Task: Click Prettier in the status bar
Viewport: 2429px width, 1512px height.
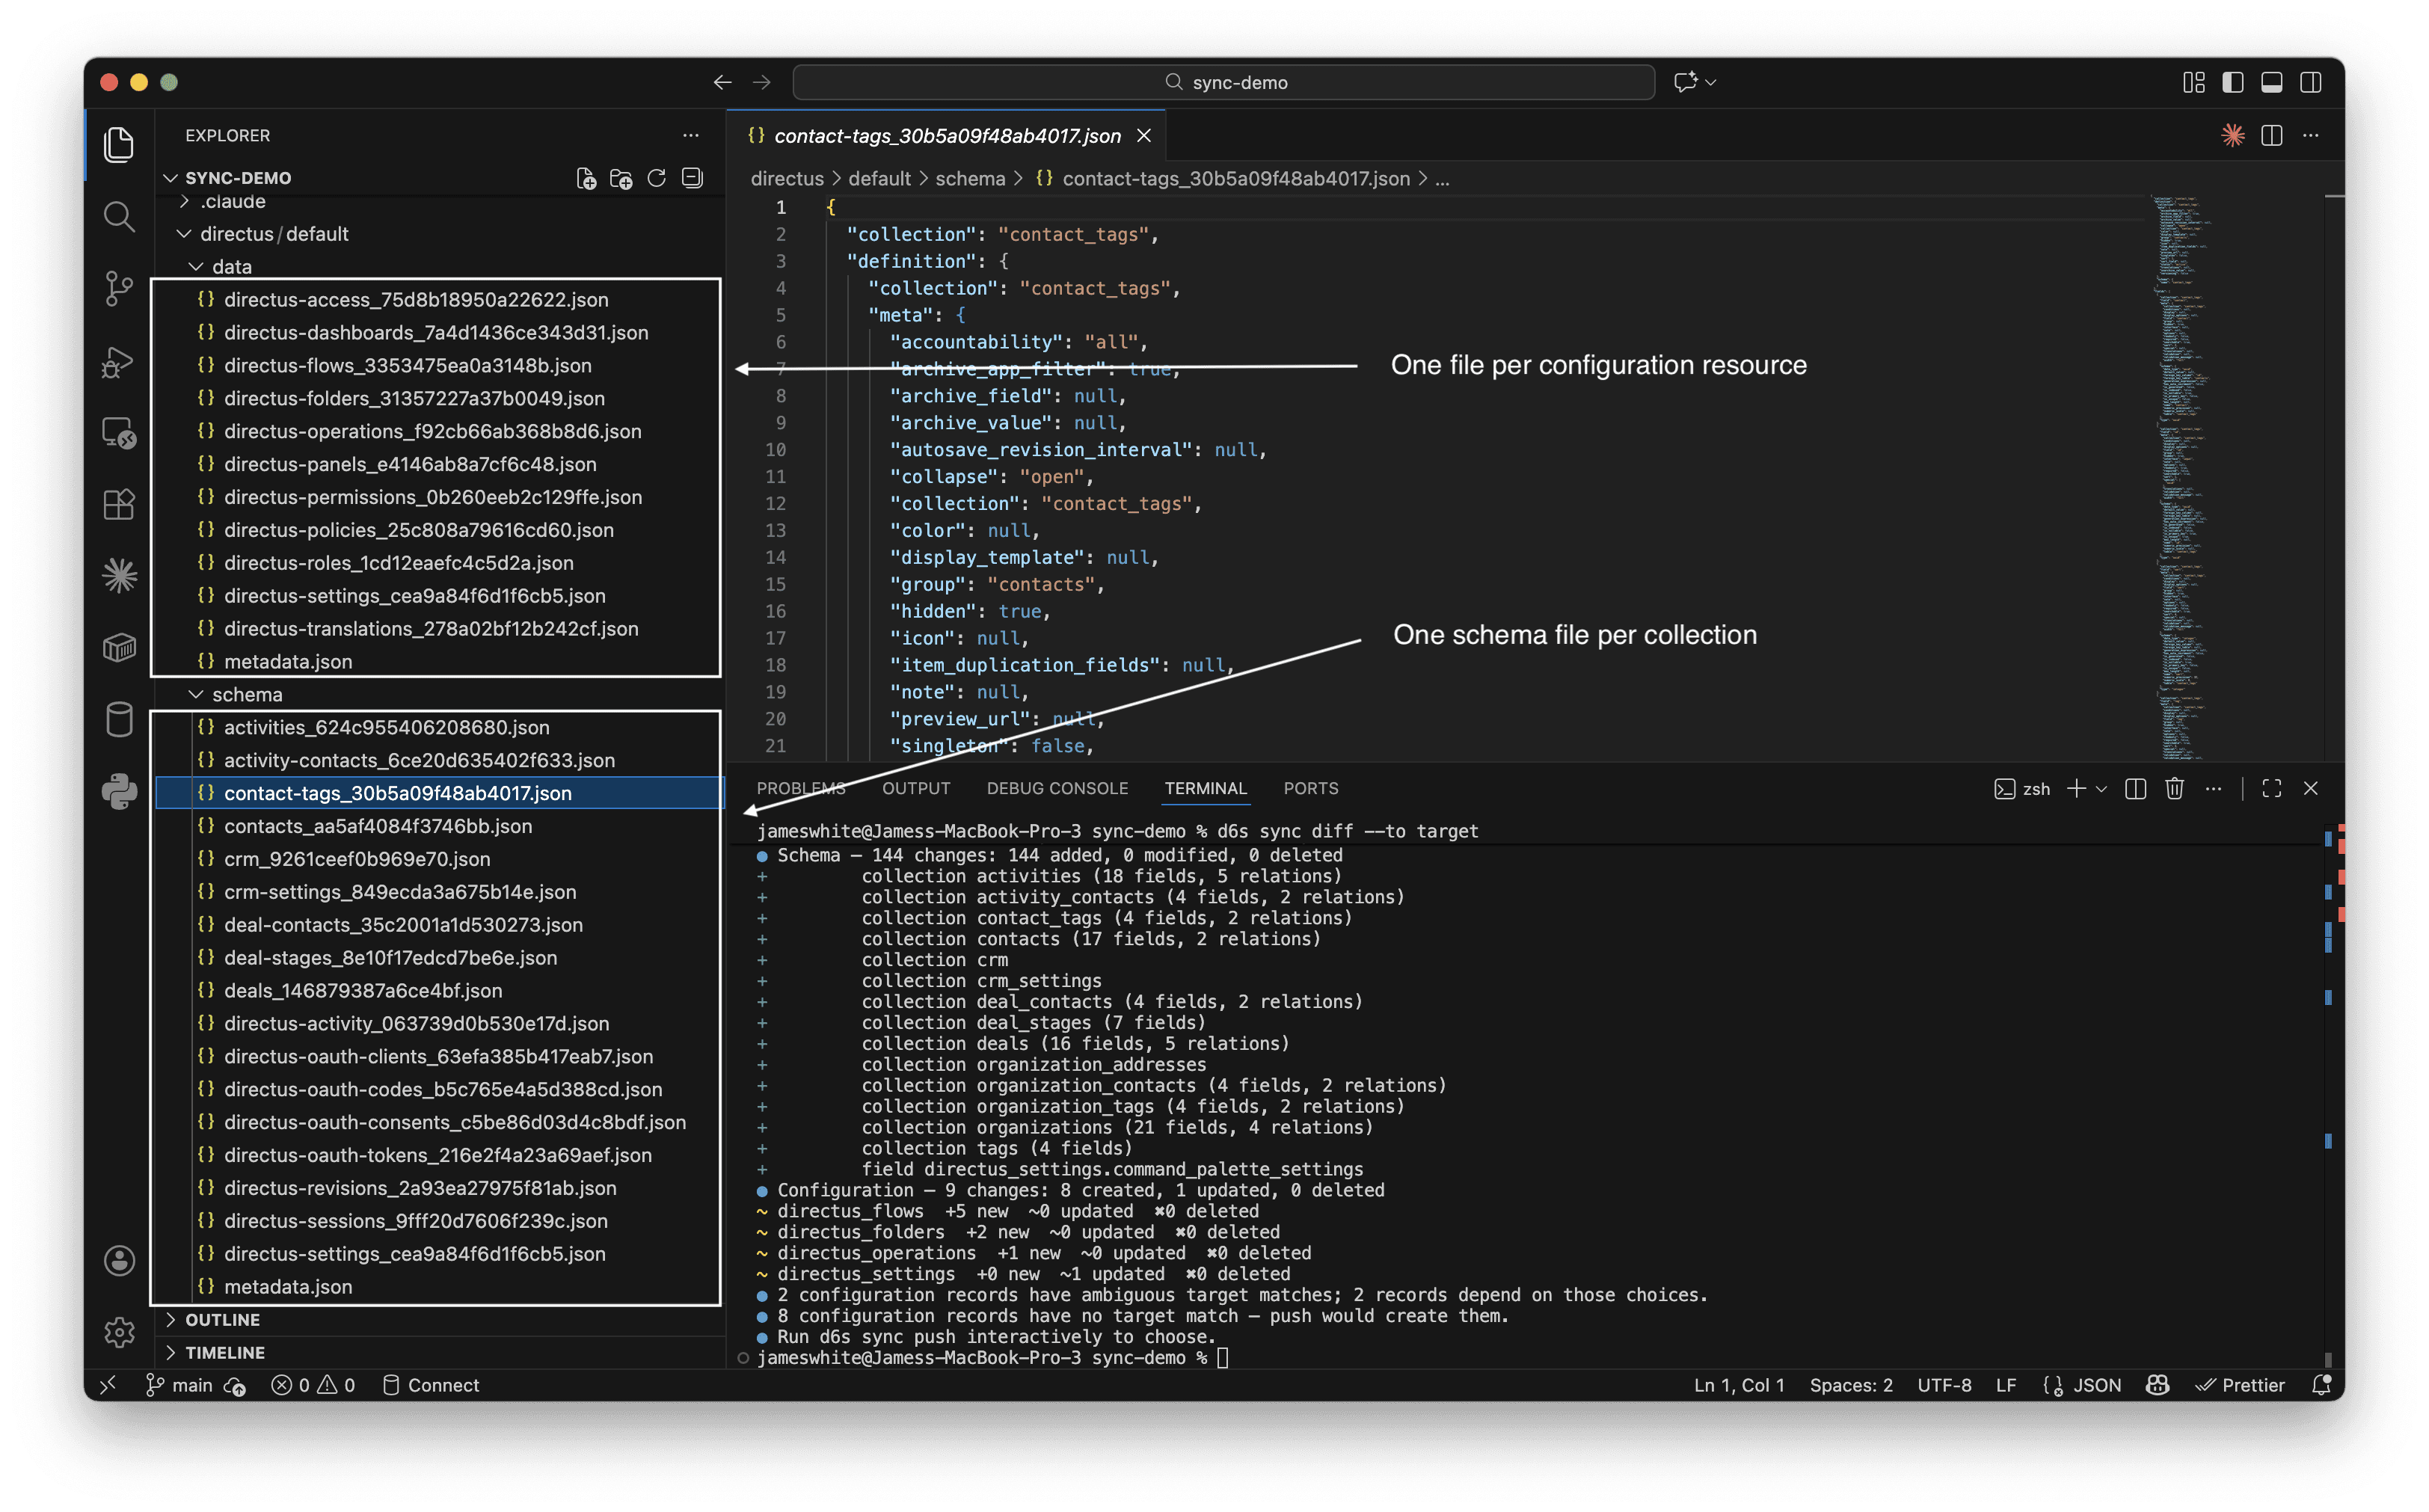Action: [2240, 1385]
